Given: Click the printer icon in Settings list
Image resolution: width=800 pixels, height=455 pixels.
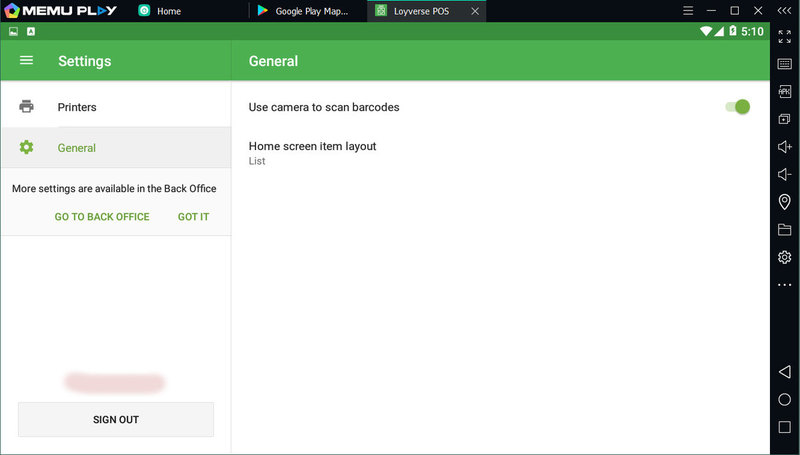Looking at the screenshot, I should point(27,107).
